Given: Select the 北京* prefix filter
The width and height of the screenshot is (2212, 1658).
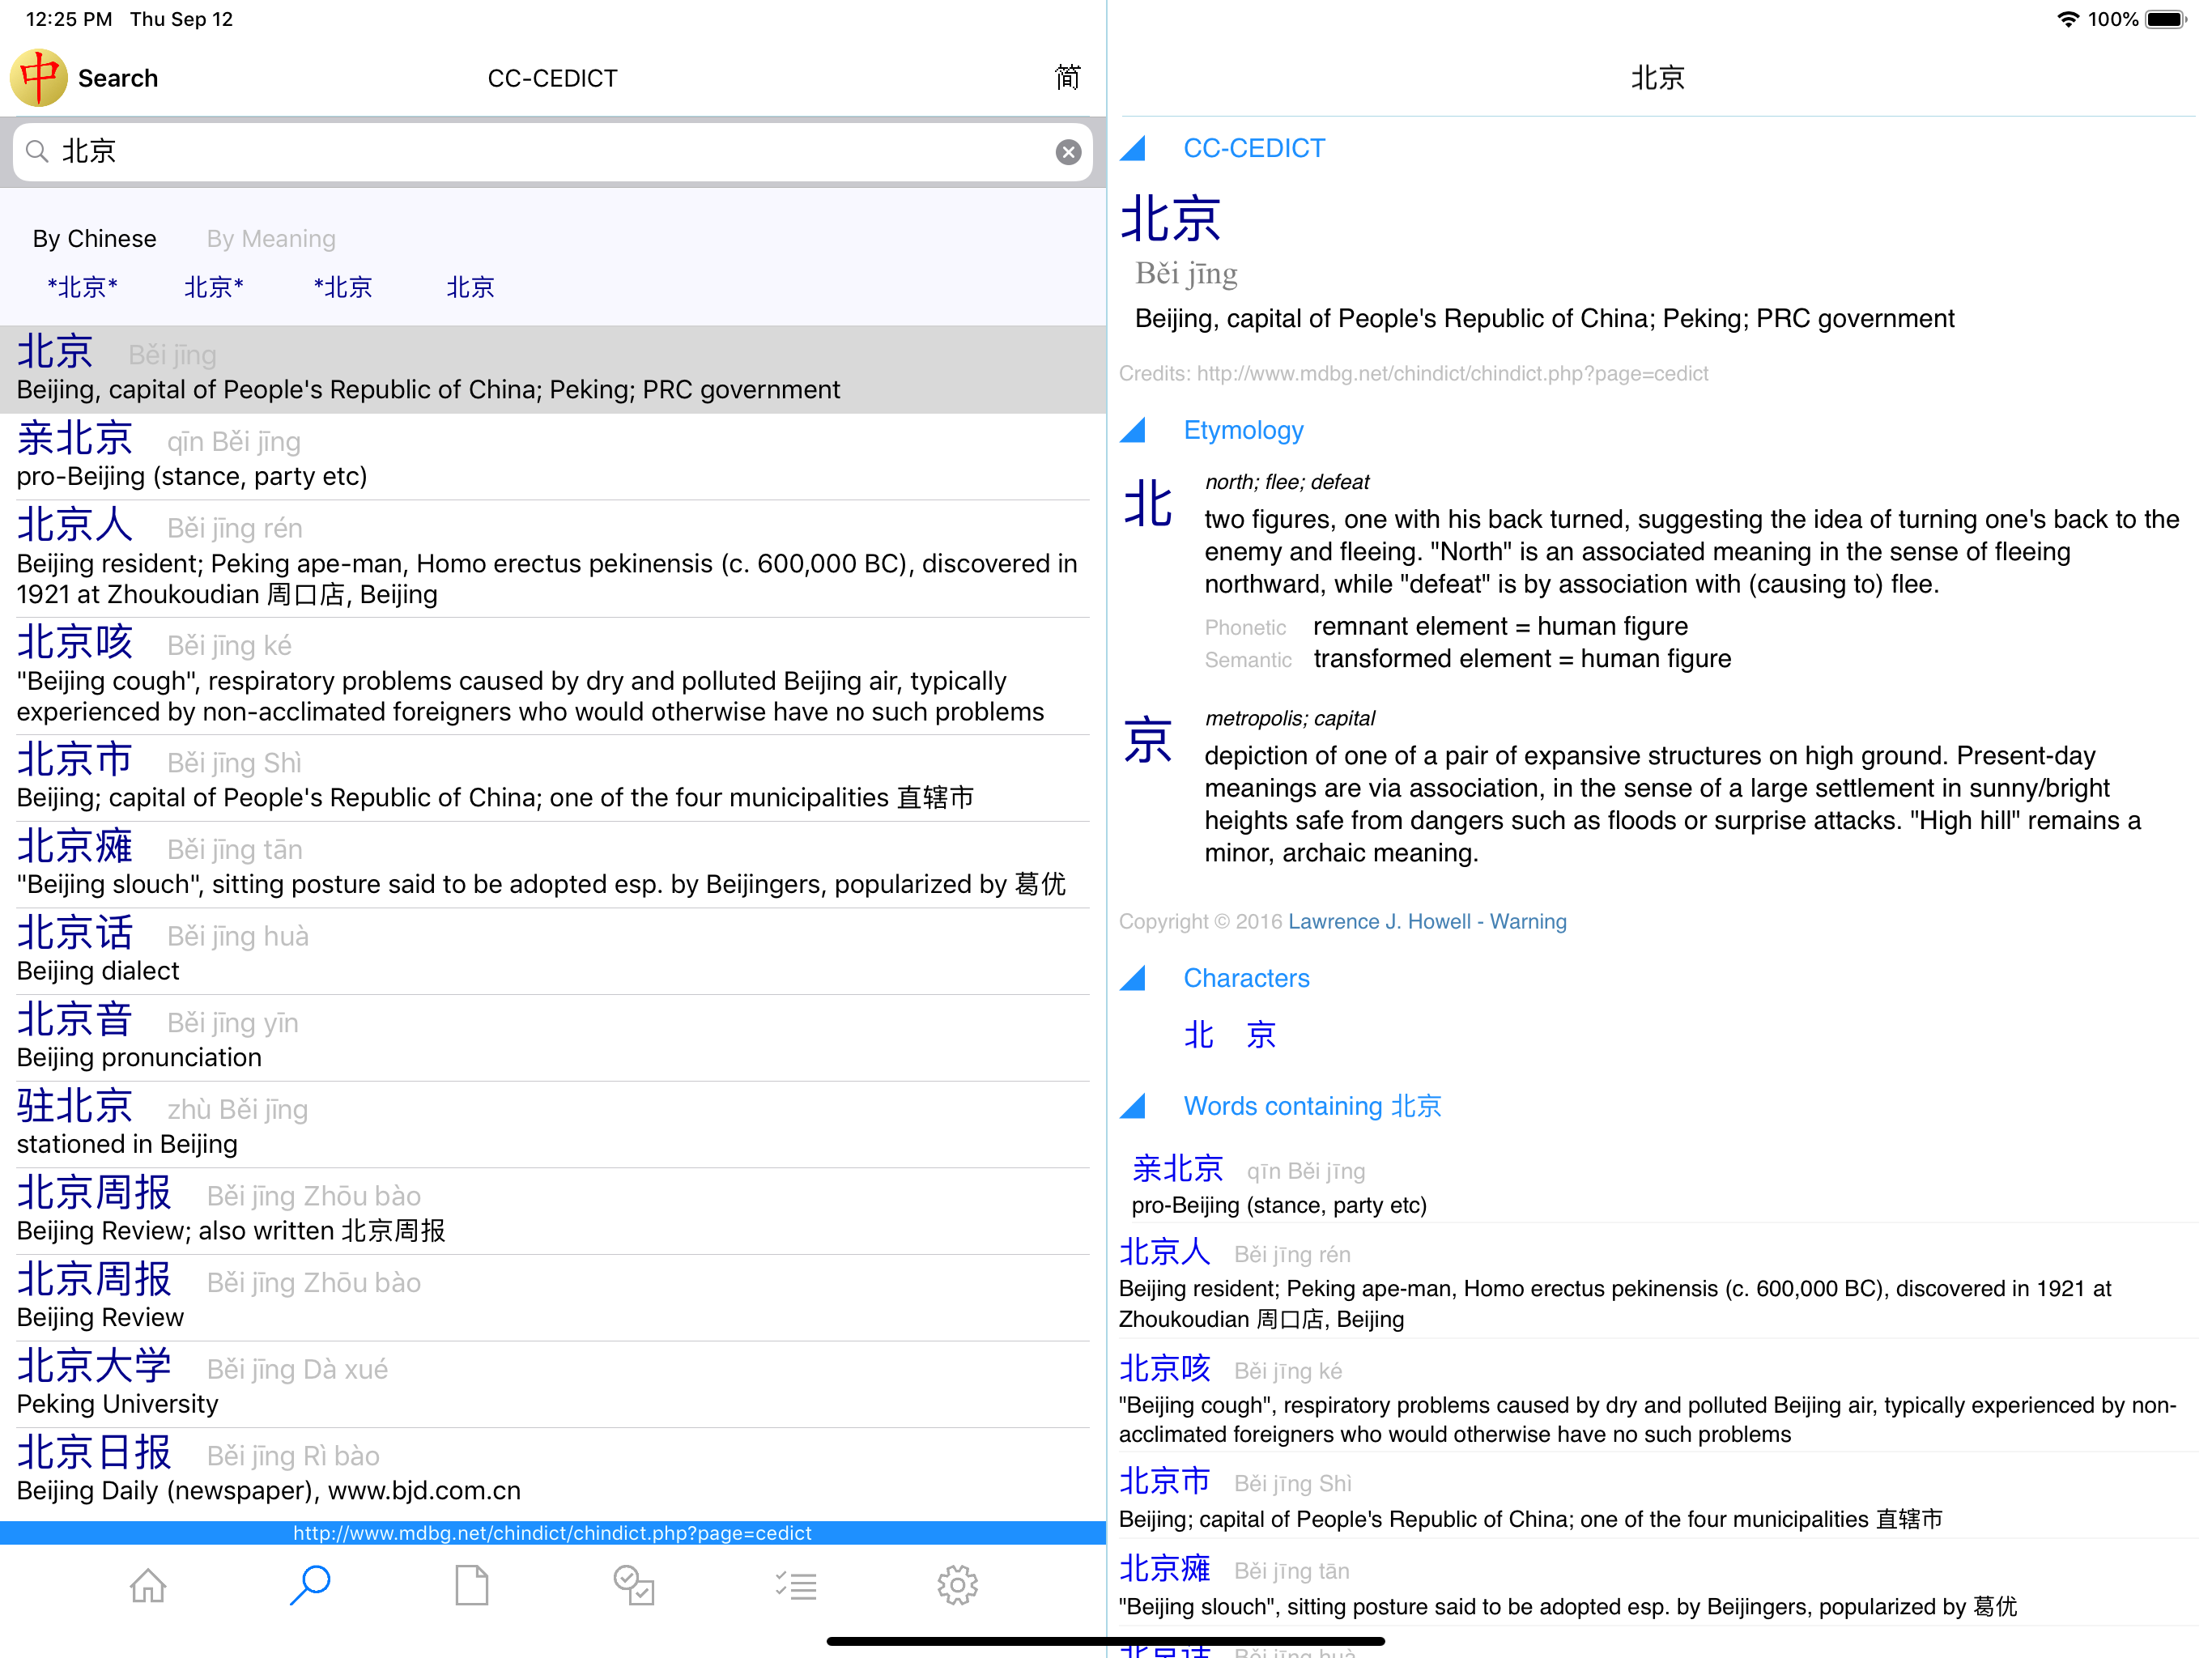Looking at the screenshot, I should click(214, 288).
